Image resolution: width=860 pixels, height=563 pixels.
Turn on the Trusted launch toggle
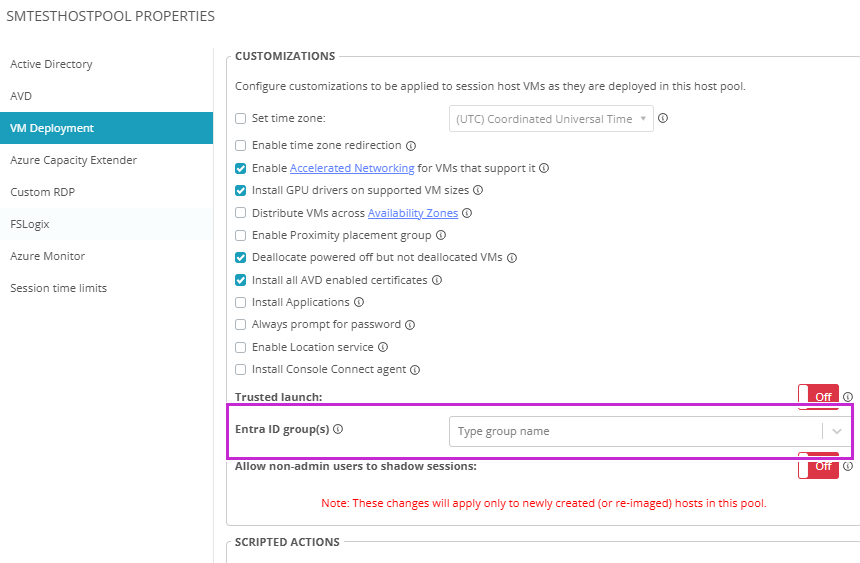click(818, 397)
